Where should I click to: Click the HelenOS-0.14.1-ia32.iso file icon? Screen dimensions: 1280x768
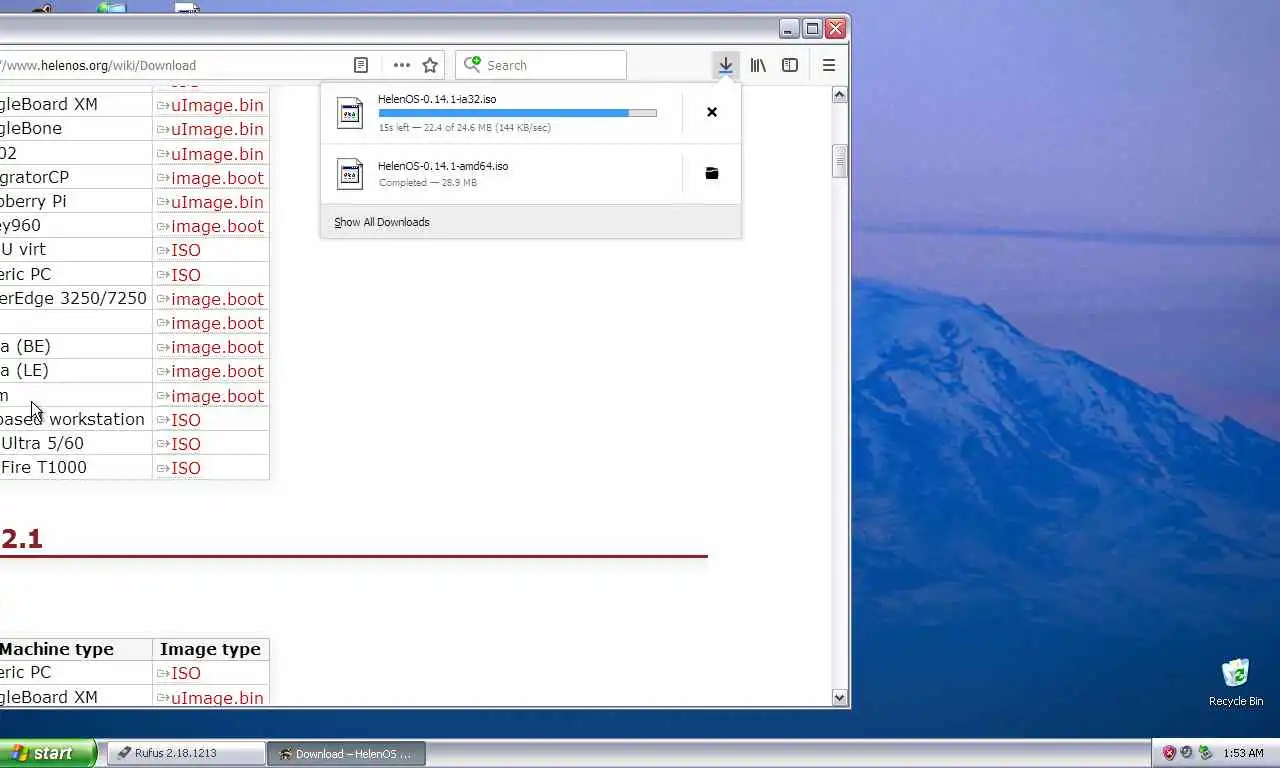pyautogui.click(x=350, y=113)
